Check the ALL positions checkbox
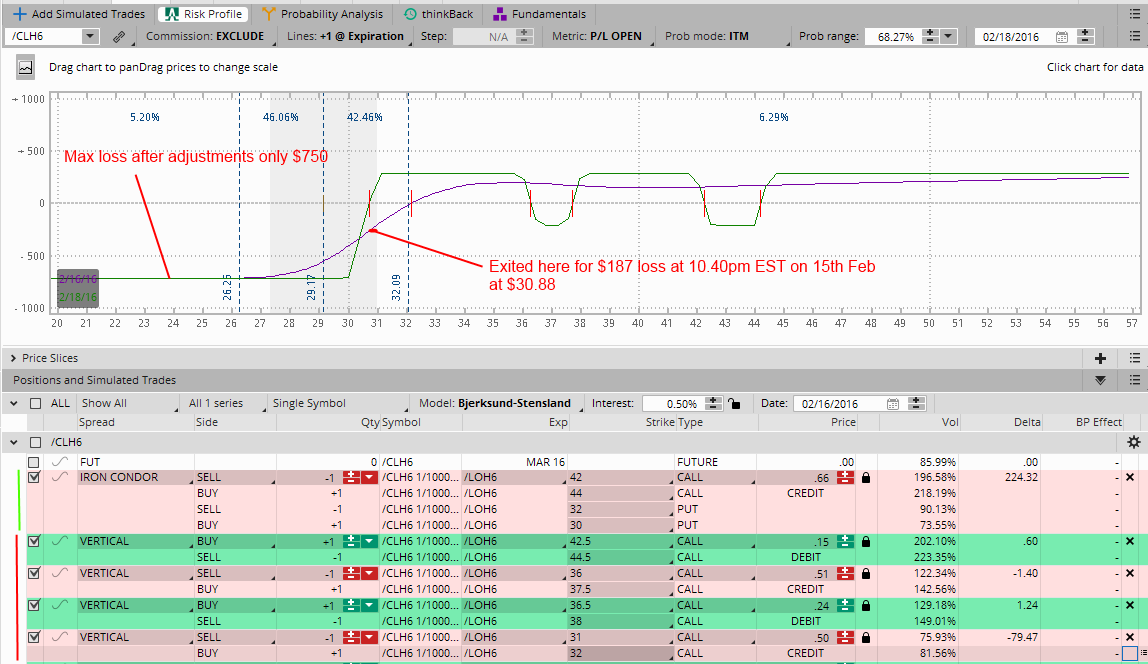Image resolution: width=1148 pixels, height=664 pixels. pyautogui.click(x=35, y=403)
